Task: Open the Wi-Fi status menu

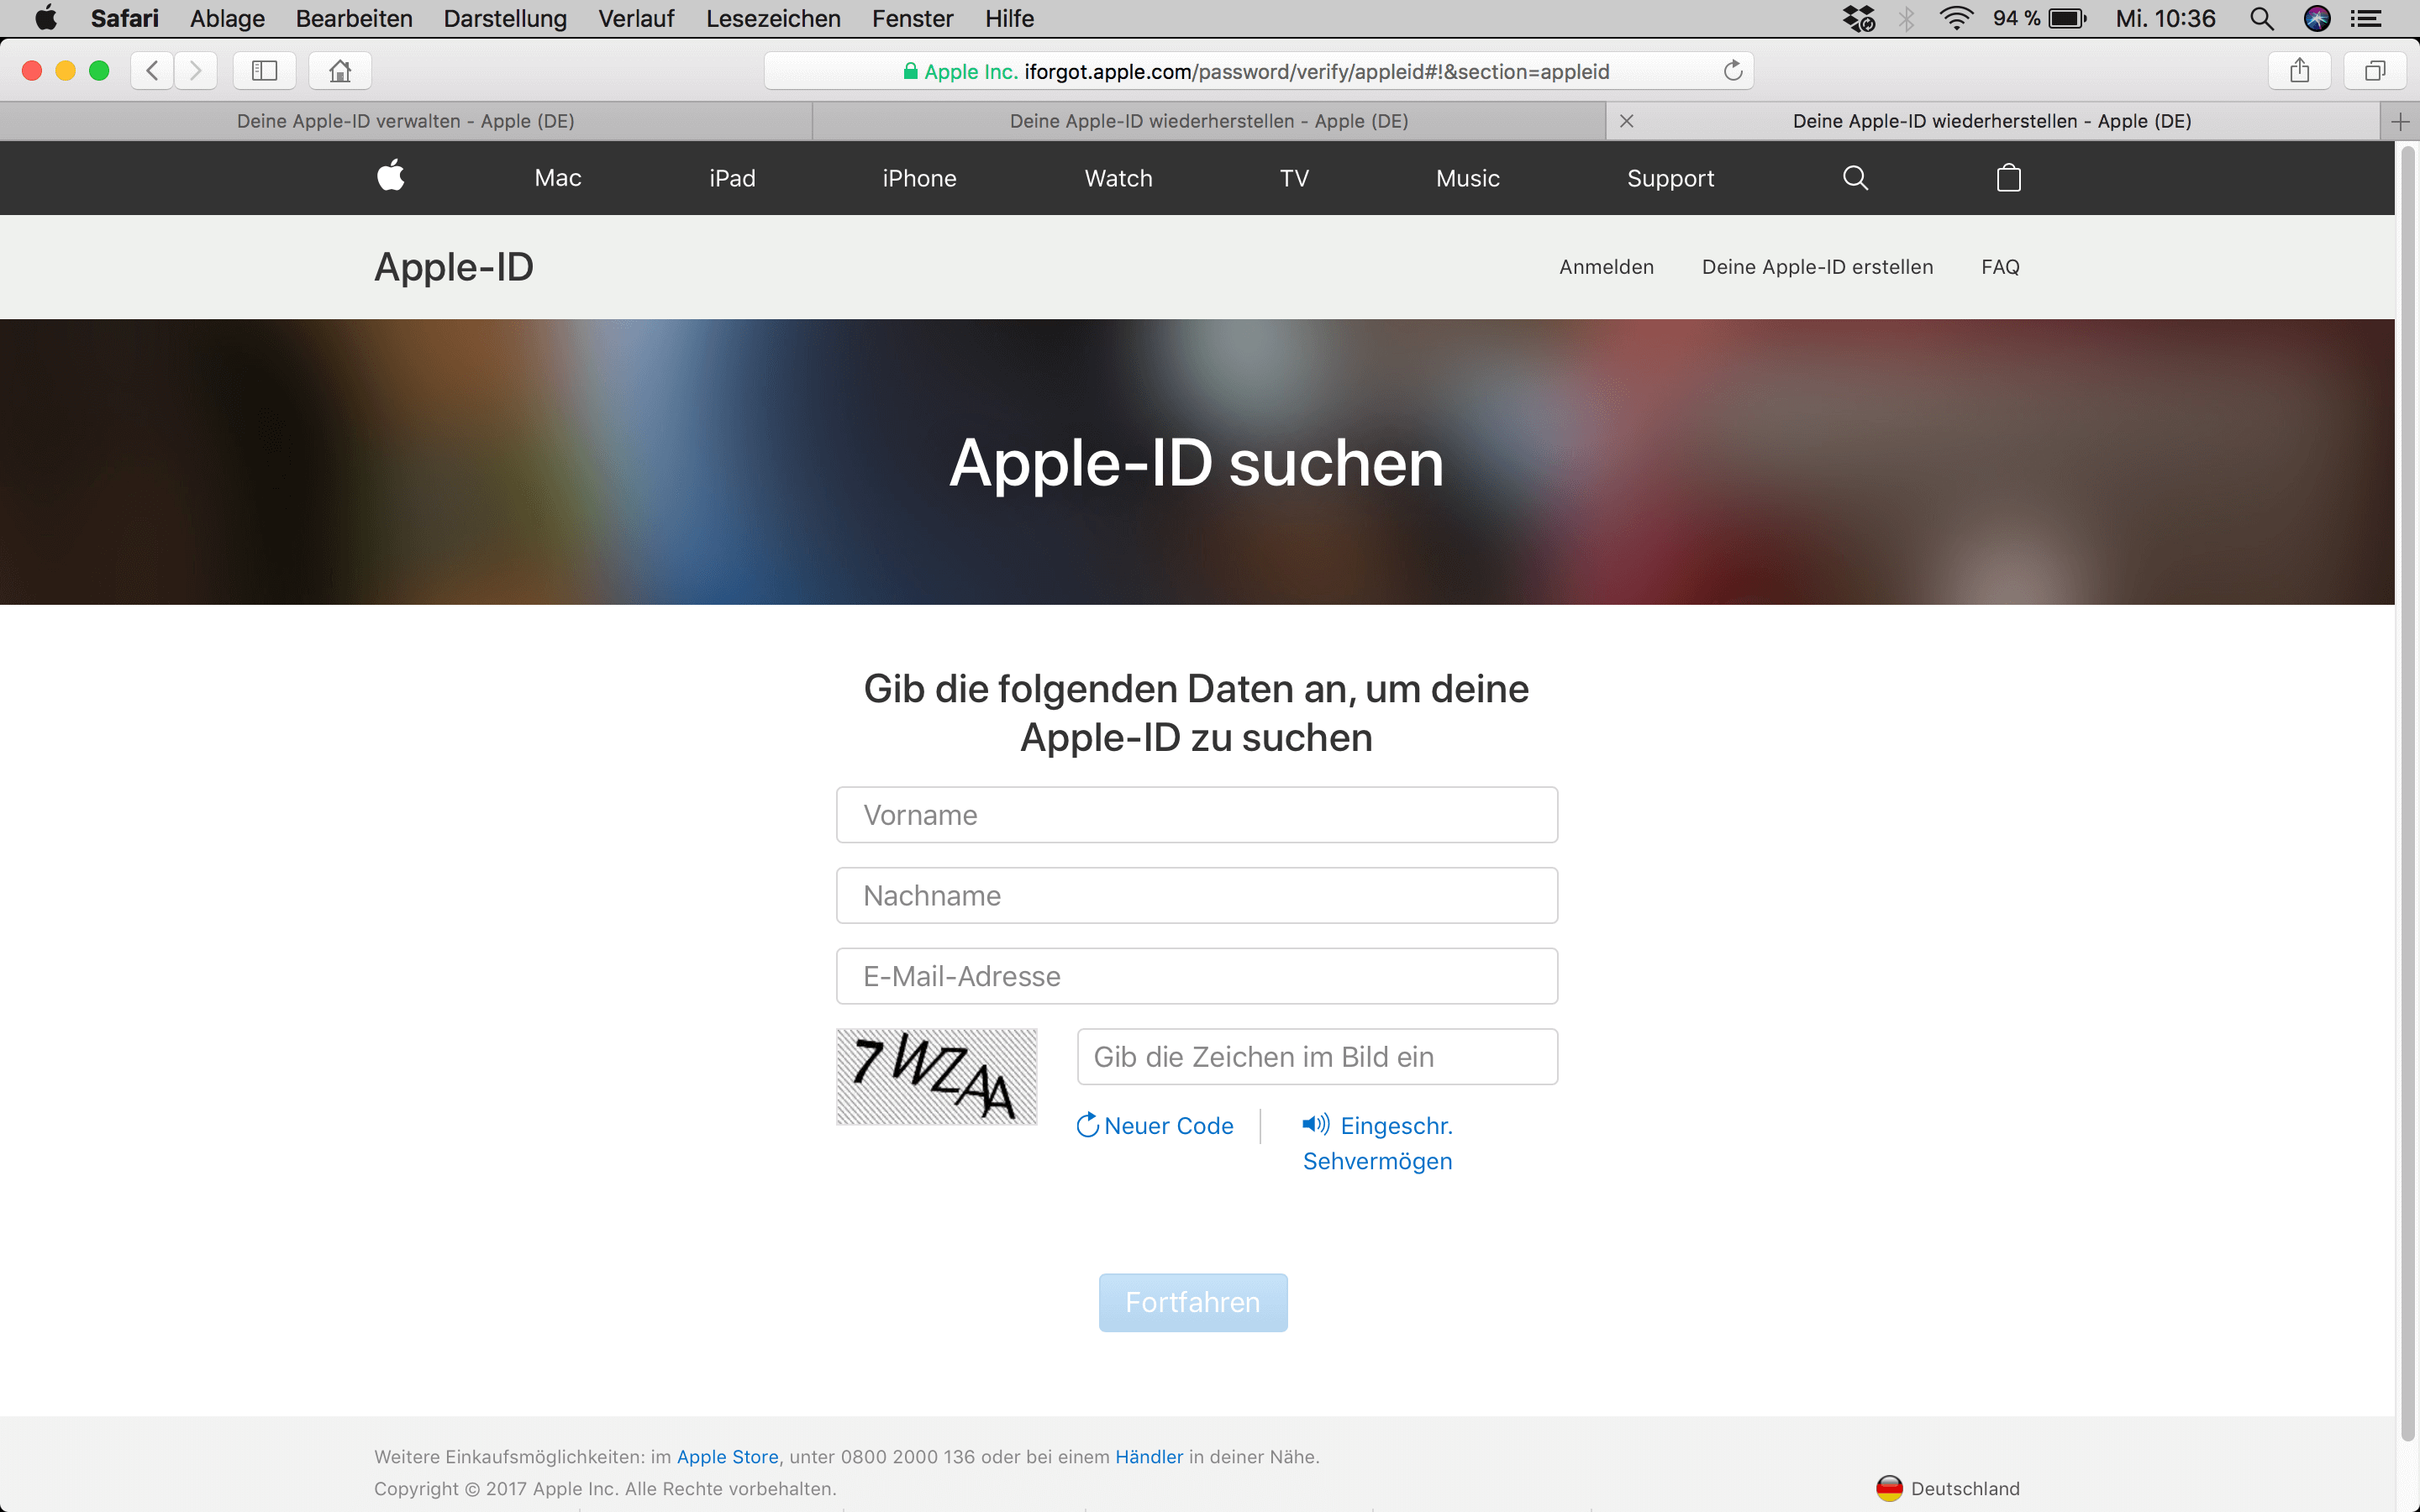Action: click(1955, 18)
